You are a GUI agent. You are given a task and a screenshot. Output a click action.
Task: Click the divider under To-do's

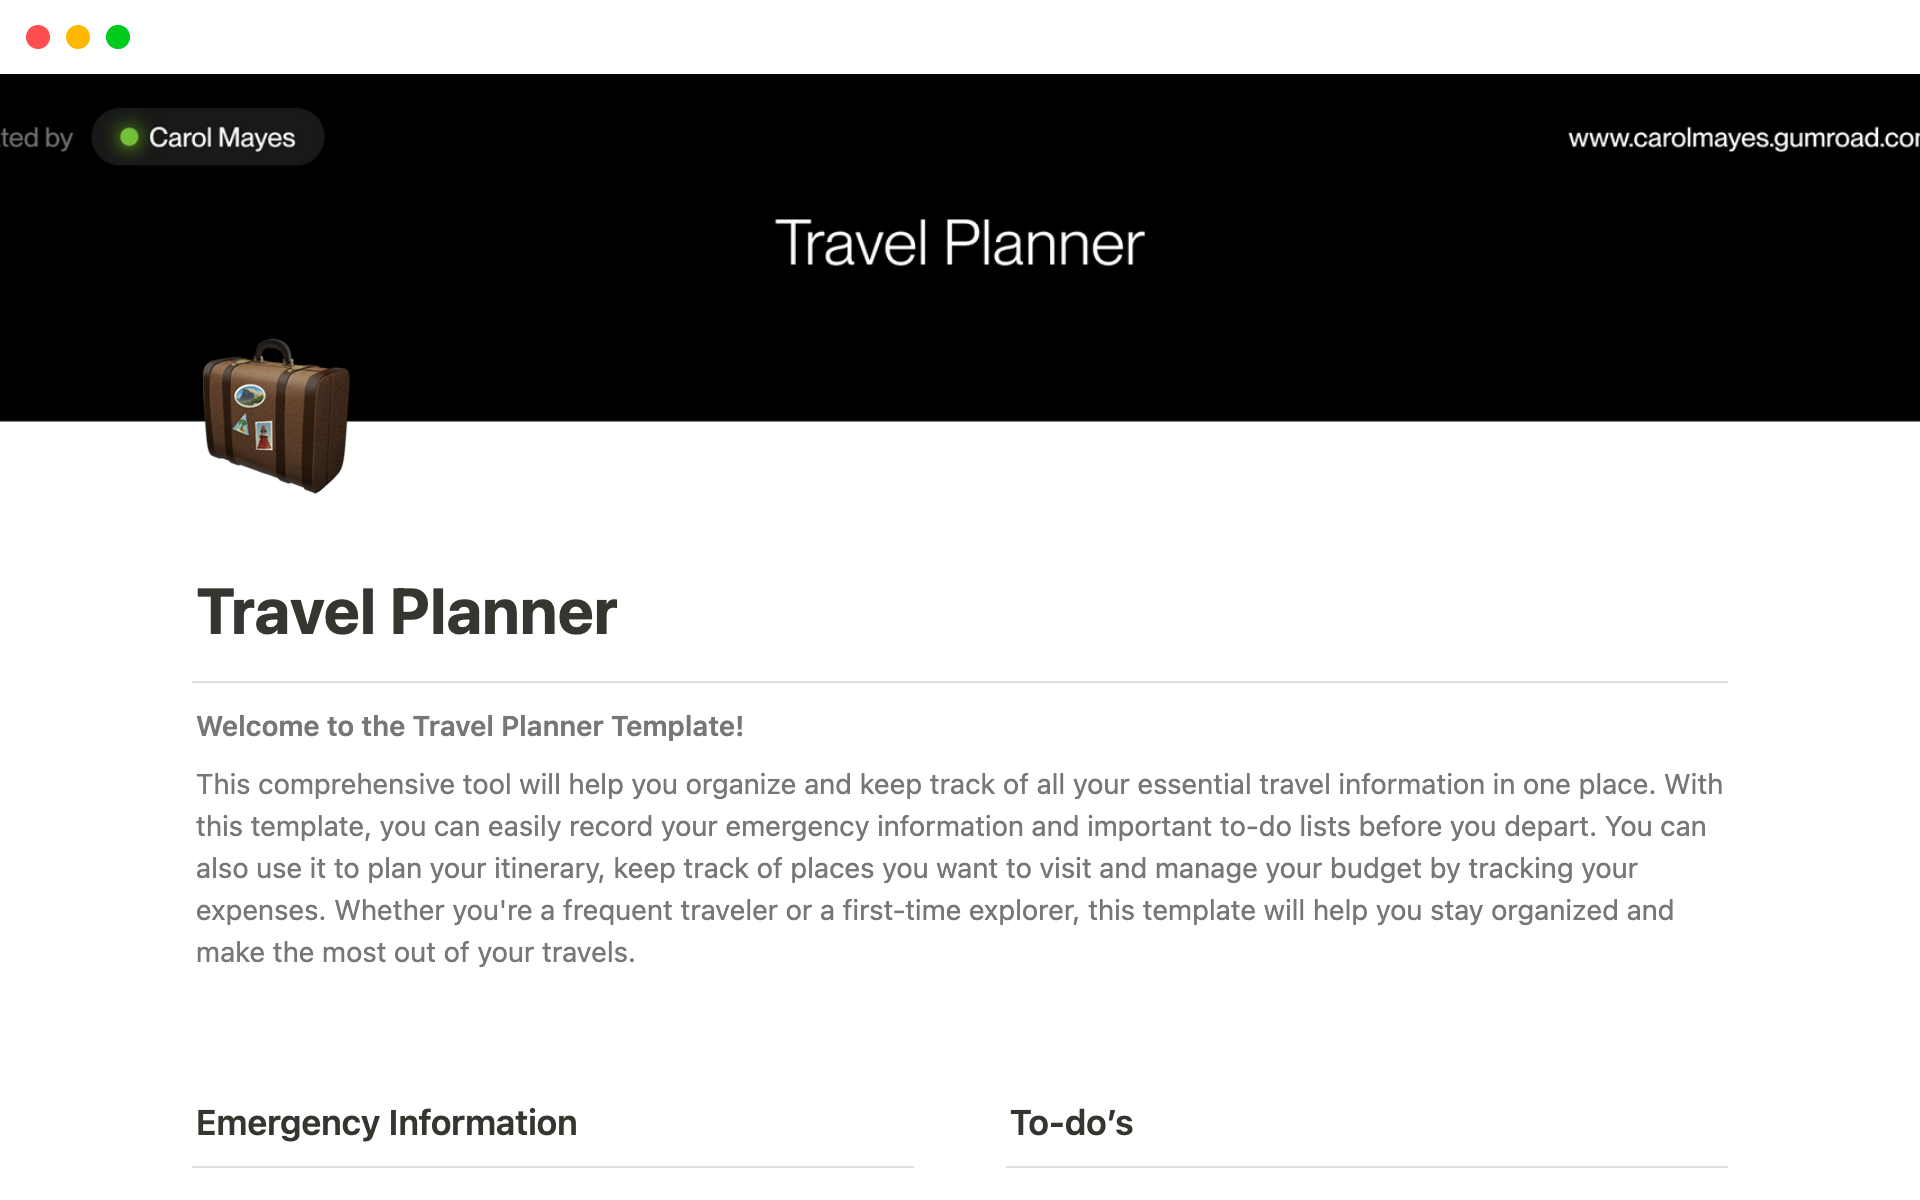1366,1166
